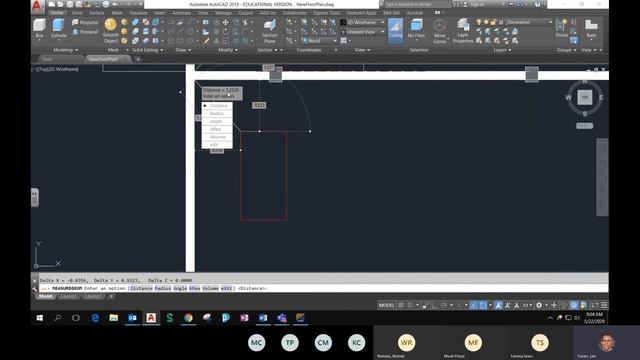
Task: Select the Extrude tool
Action: tap(59, 28)
